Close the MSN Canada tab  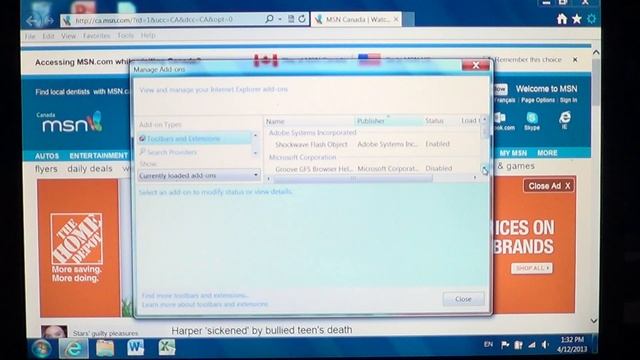click(x=396, y=19)
